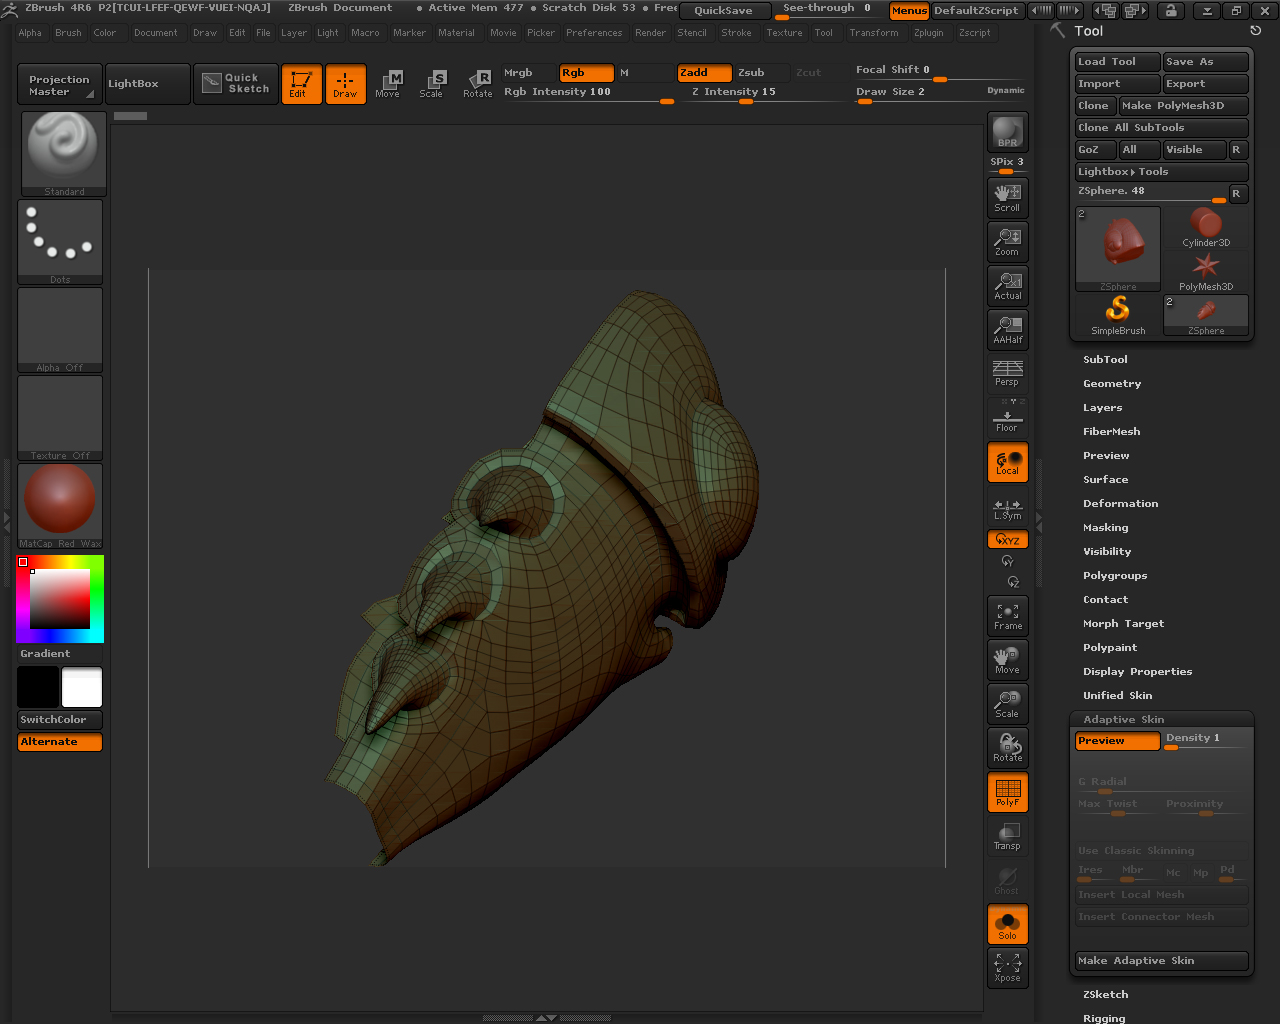1280x1024 pixels.
Task: Click the AAHalf view icon
Action: pos(1007,329)
